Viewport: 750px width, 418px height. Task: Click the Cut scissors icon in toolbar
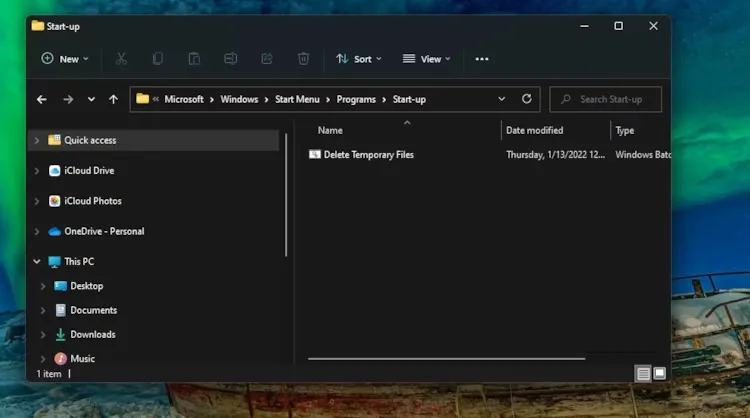tap(121, 59)
